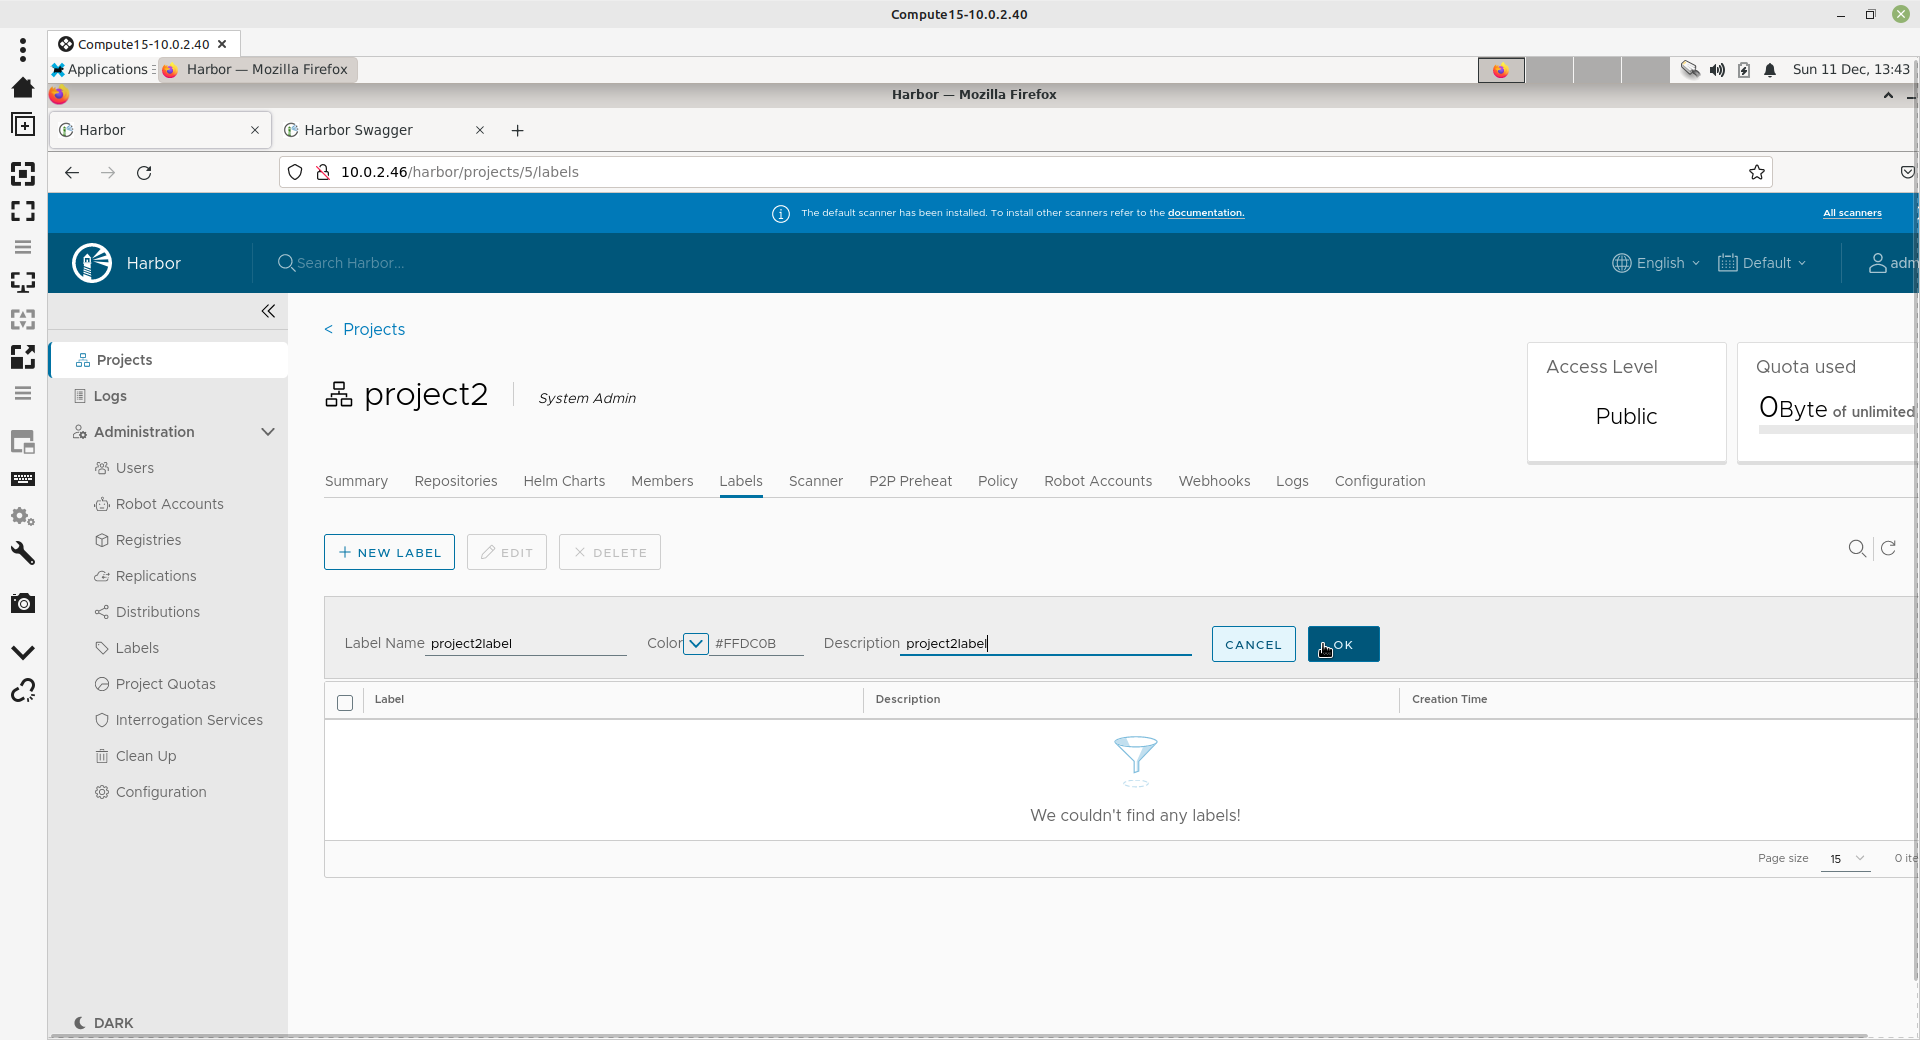
Task: Collapse the Administration menu section
Action: click(267, 432)
